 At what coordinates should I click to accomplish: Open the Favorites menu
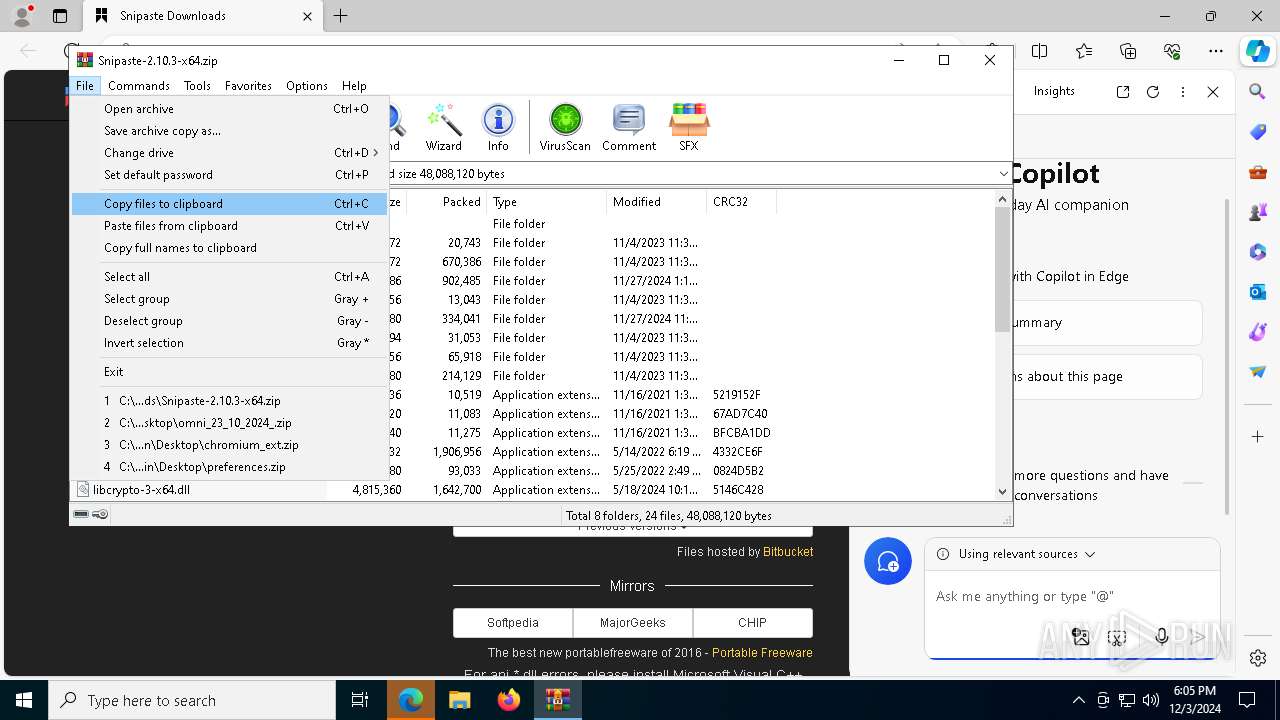point(248,86)
